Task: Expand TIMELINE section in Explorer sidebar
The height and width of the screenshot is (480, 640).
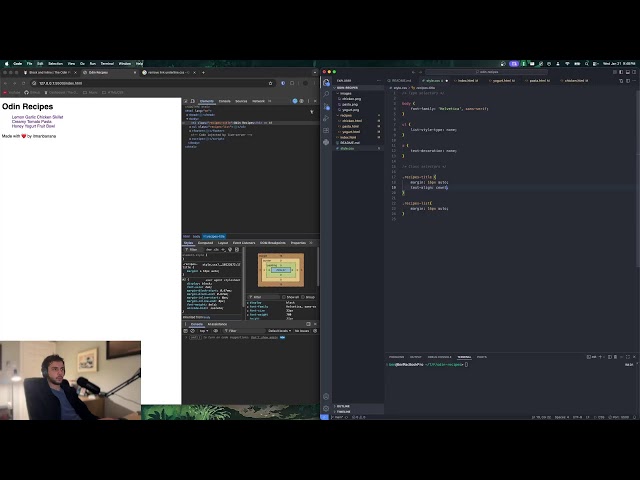Action: [x=358, y=412]
